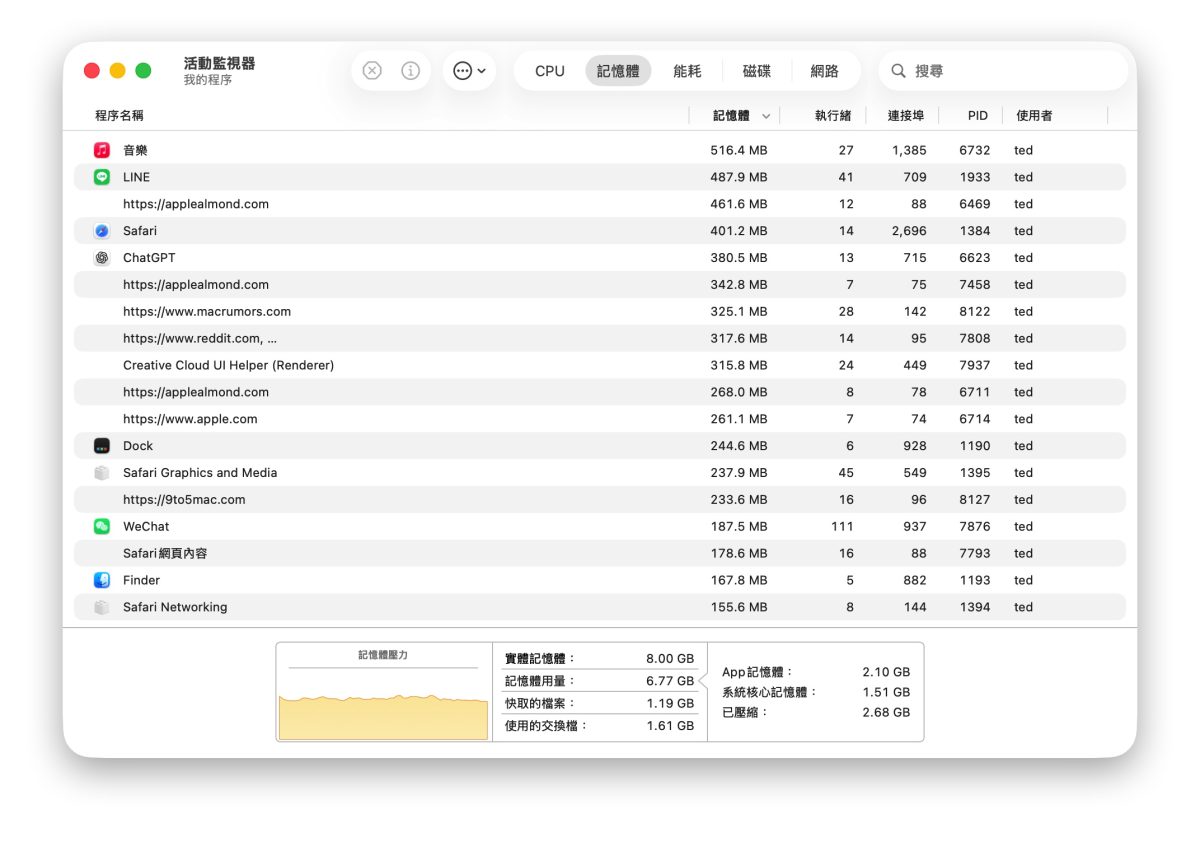Go to the 網路 tab

(x=824, y=71)
